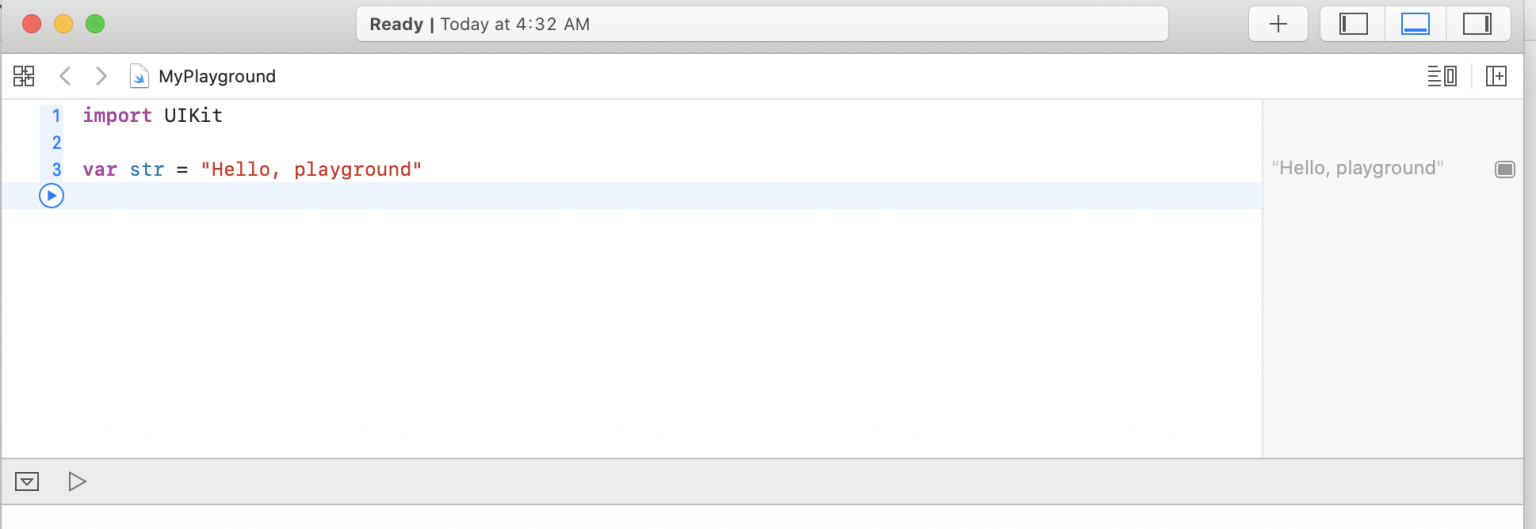Toggle the Inspectors right panel
The image size is (1536, 529).
pyautogui.click(x=1477, y=25)
